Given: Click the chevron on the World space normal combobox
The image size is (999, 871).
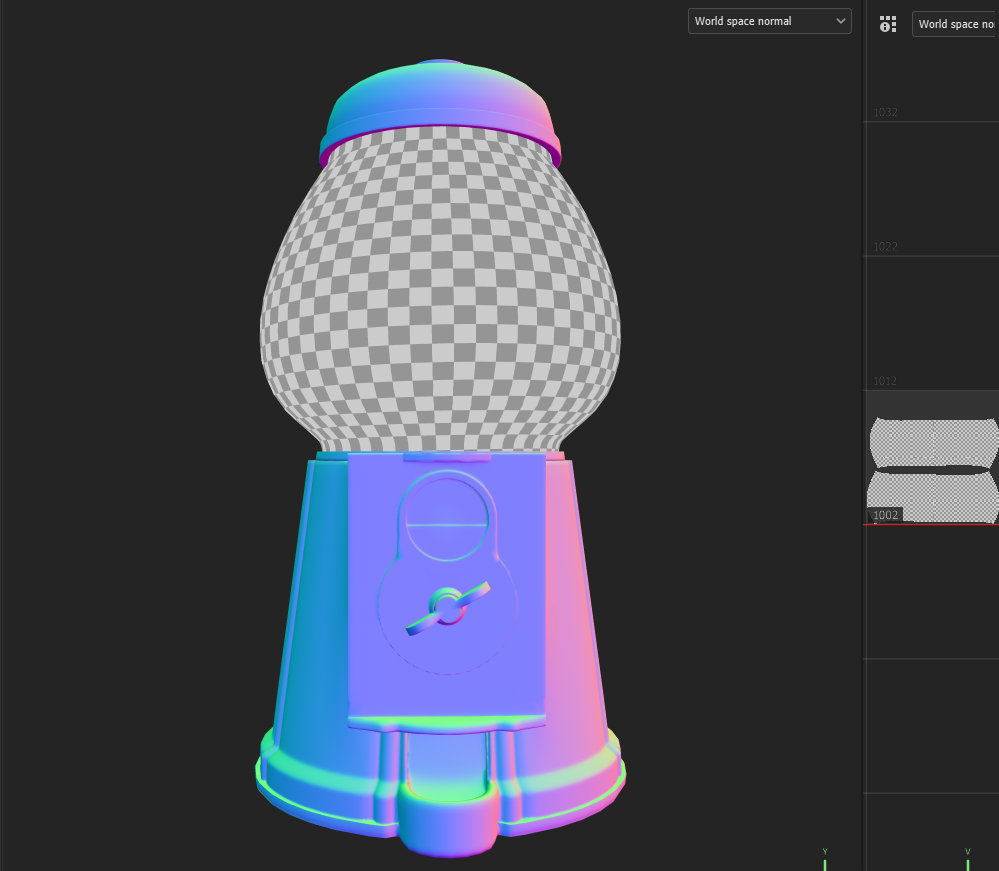Looking at the screenshot, I should tap(841, 20).
